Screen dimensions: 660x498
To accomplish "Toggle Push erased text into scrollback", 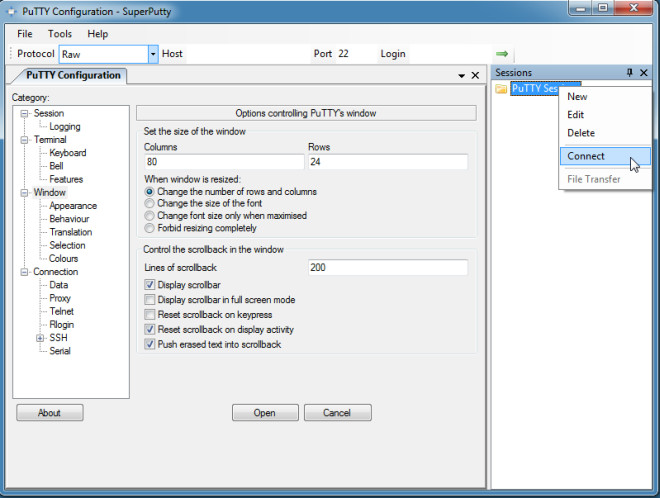I will pyautogui.click(x=149, y=344).
